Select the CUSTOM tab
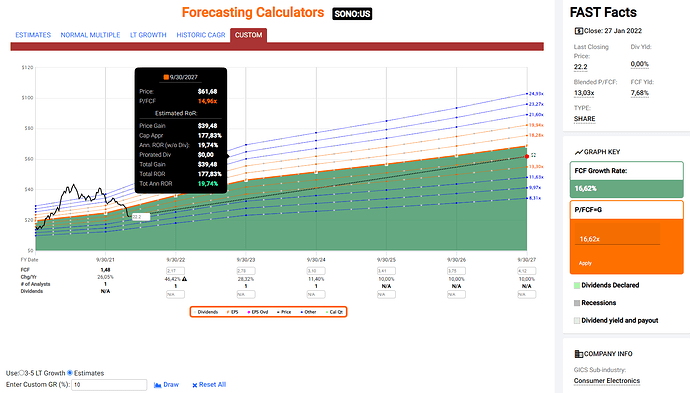This screenshot has width=690, height=393. coord(248,35)
